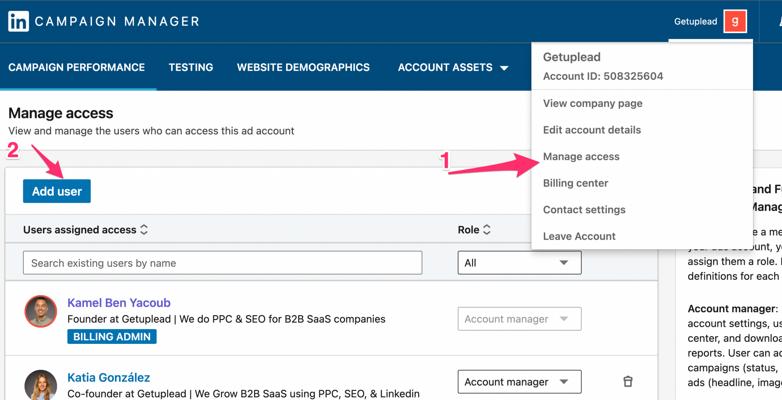Switch to Campaign Performance tab

[76, 68]
